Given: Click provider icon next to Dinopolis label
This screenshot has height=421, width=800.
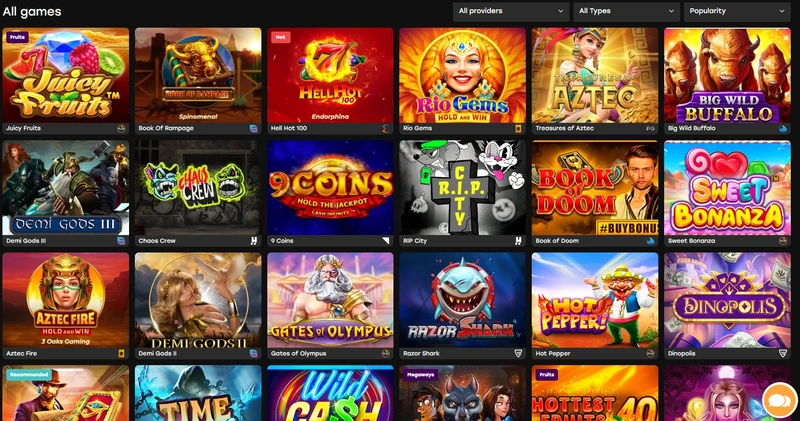Looking at the screenshot, I should [783, 353].
